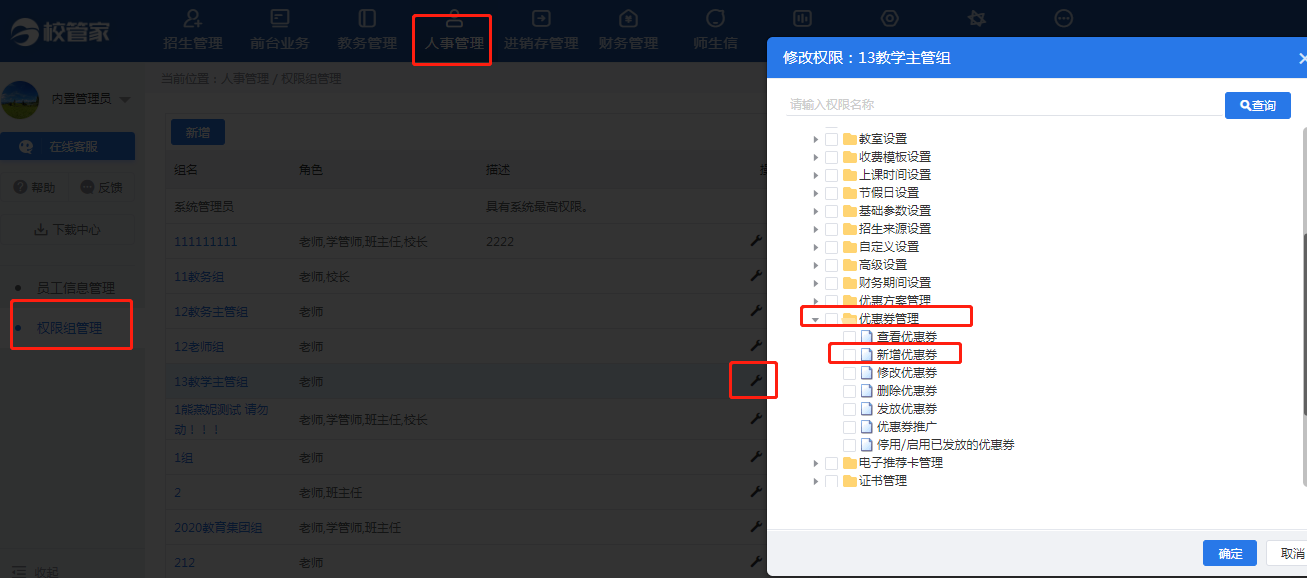
Task: Check the 新增优惠券 checkbox
Action: (849, 355)
